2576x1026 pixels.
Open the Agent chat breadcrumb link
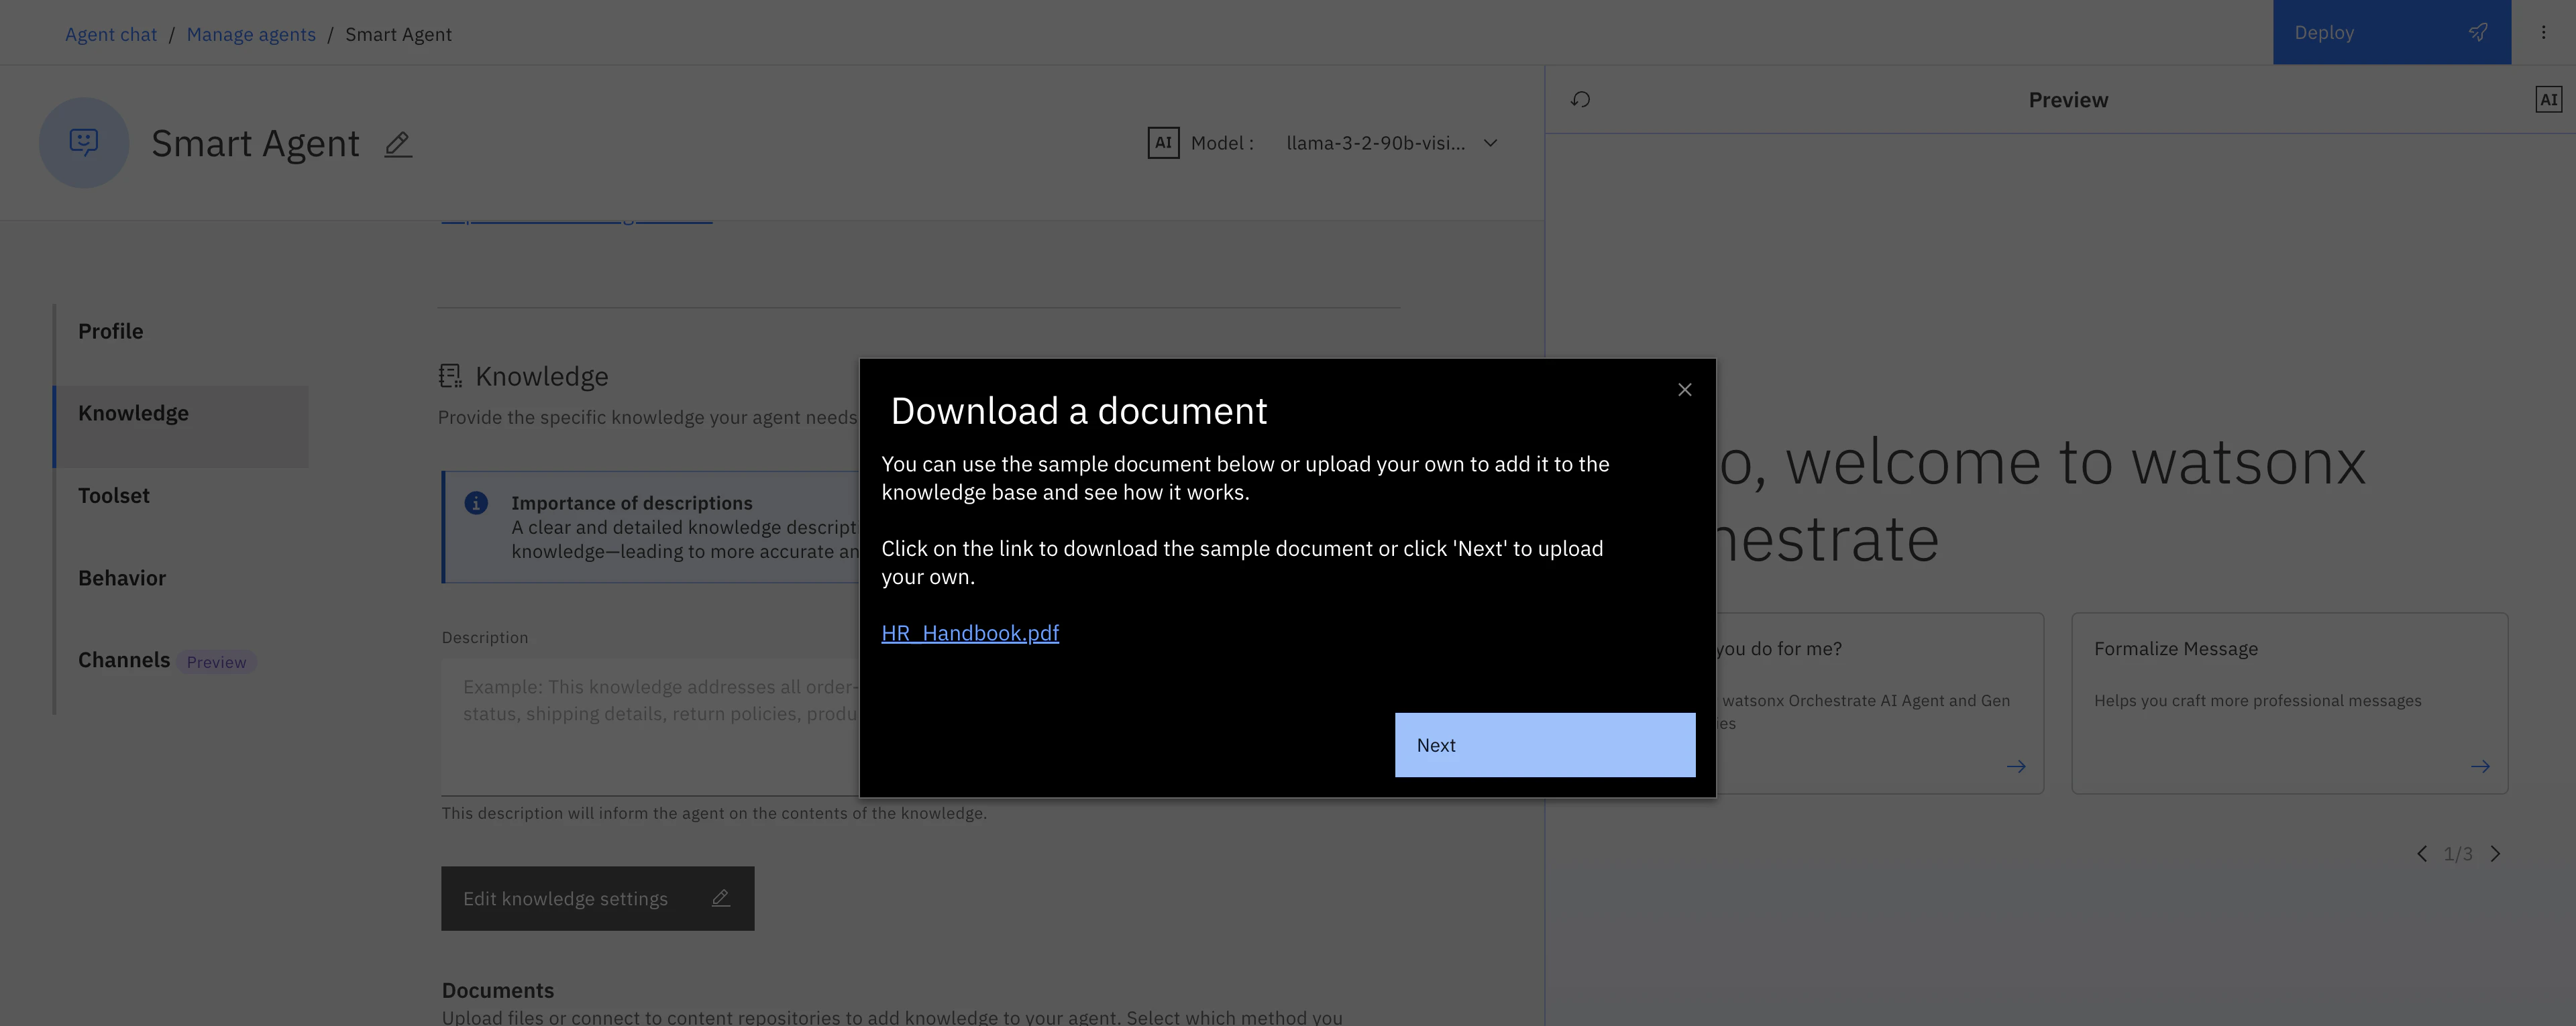pos(111,34)
